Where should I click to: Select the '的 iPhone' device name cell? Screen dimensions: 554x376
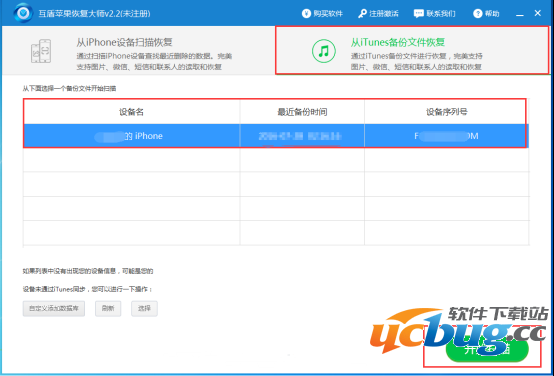pyautogui.click(x=131, y=136)
